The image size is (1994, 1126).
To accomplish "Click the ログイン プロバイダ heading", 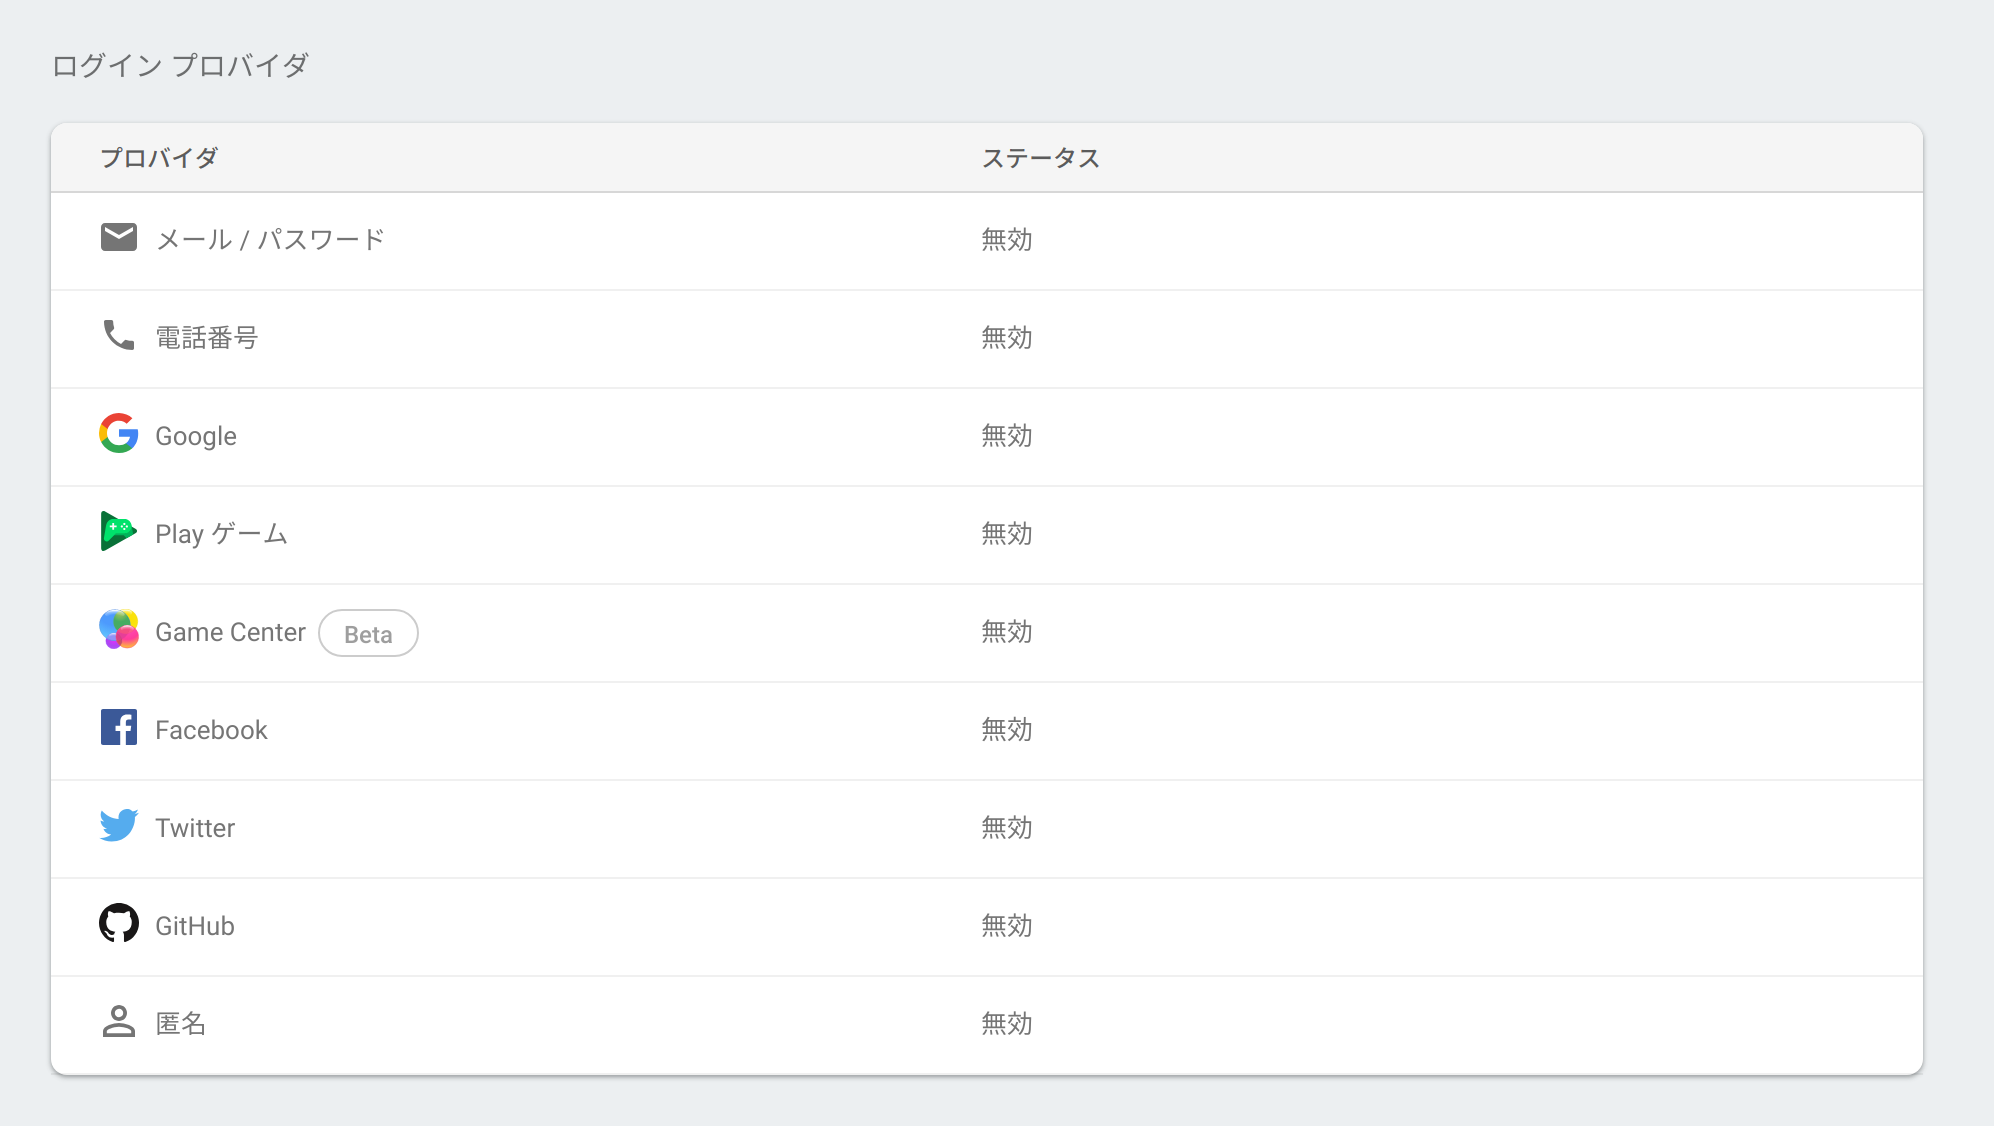I will (181, 64).
